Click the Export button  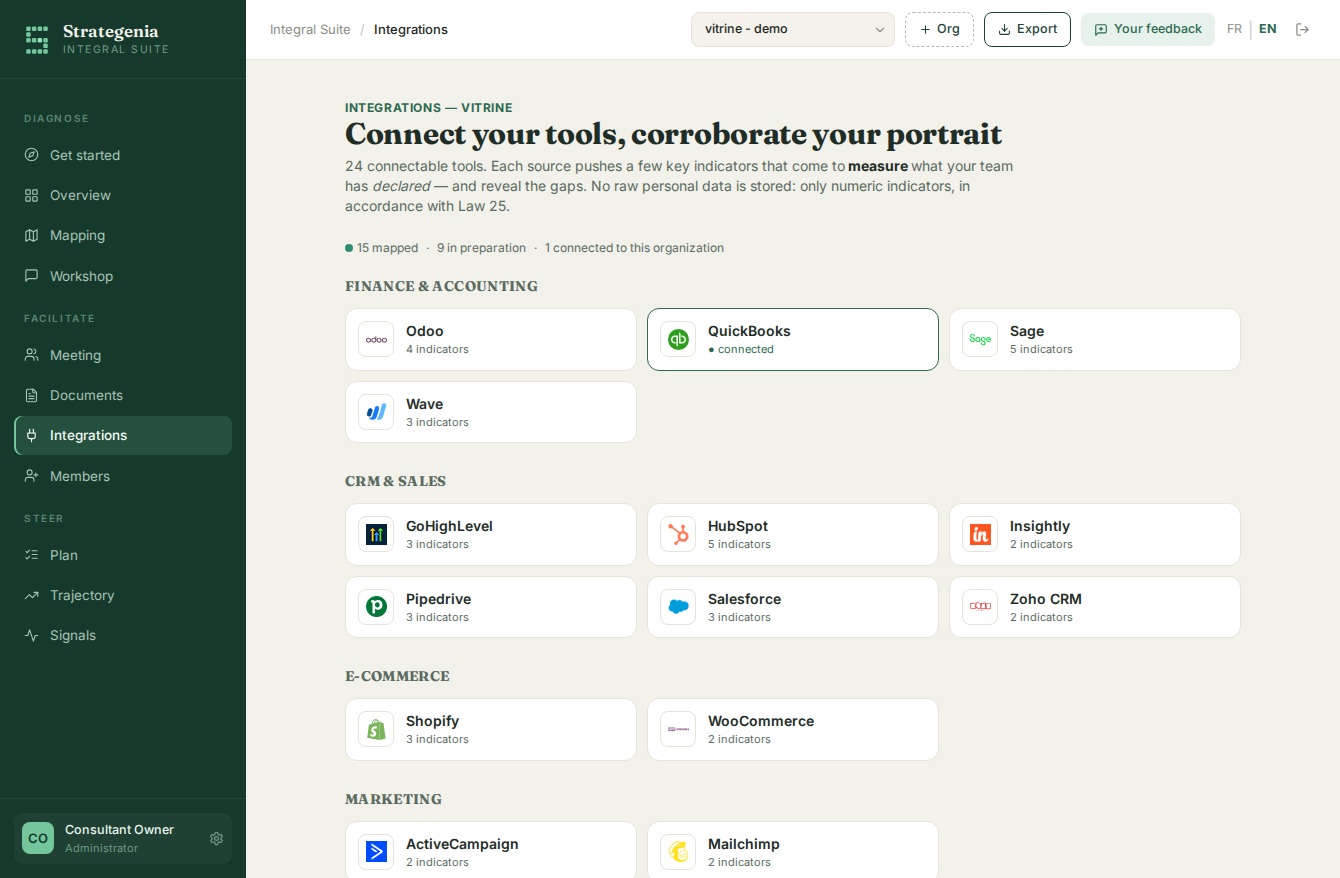point(1027,29)
